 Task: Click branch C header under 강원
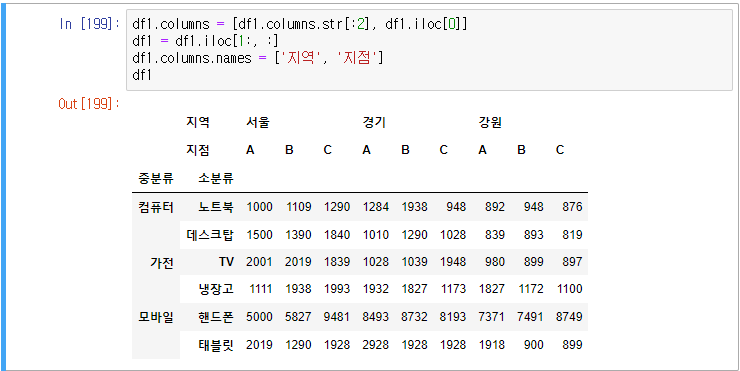click(560, 150)
